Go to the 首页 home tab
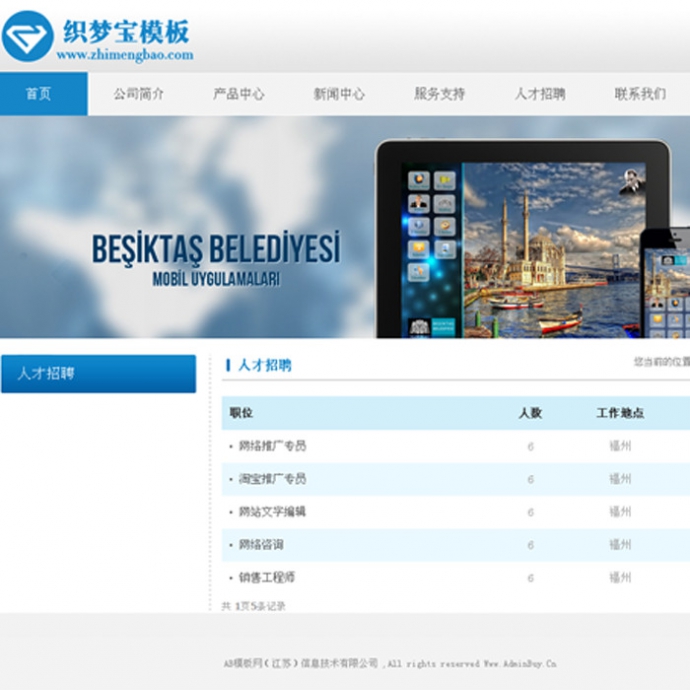Viewport: 690px width, 690px height. tap(44, 94)
